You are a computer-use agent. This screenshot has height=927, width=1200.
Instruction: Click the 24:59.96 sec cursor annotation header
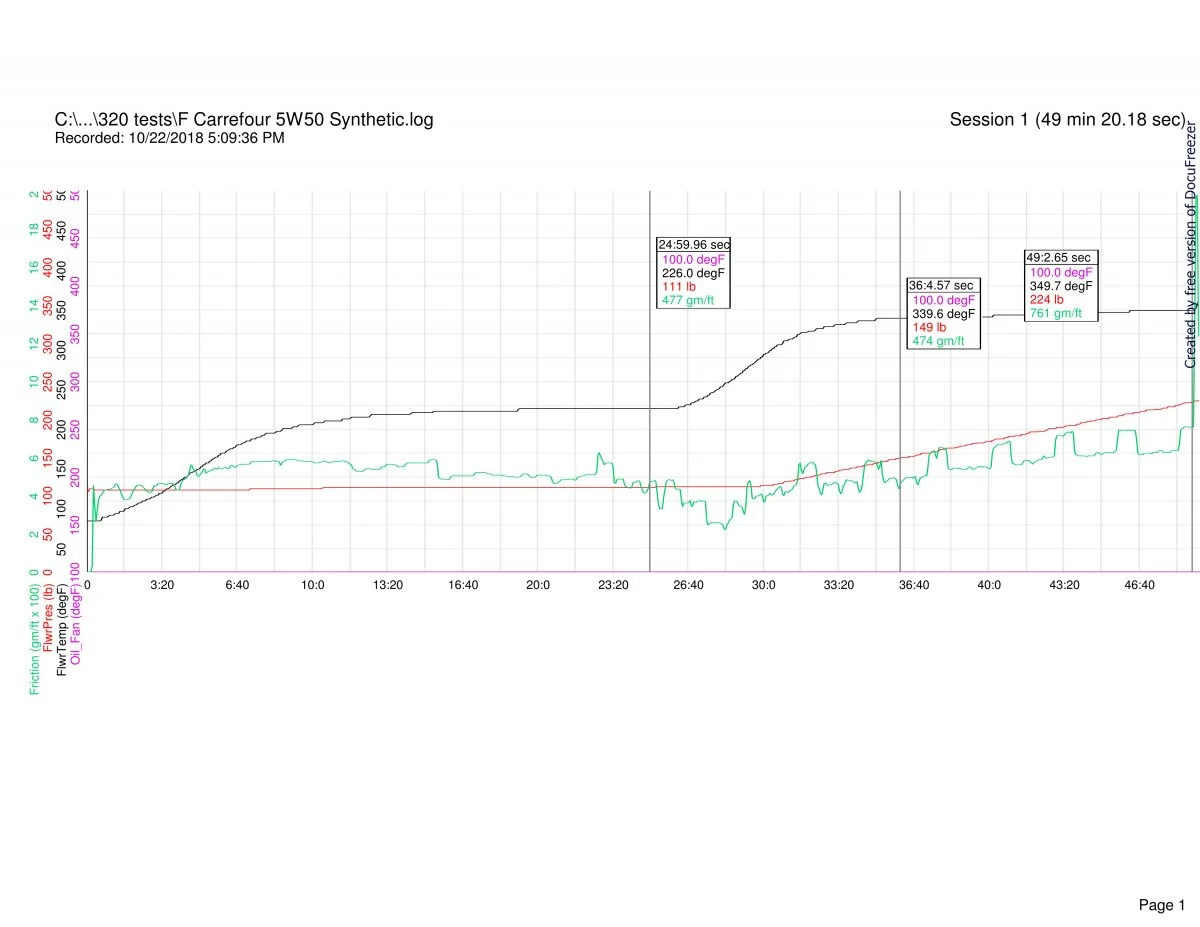pos(693,244)
